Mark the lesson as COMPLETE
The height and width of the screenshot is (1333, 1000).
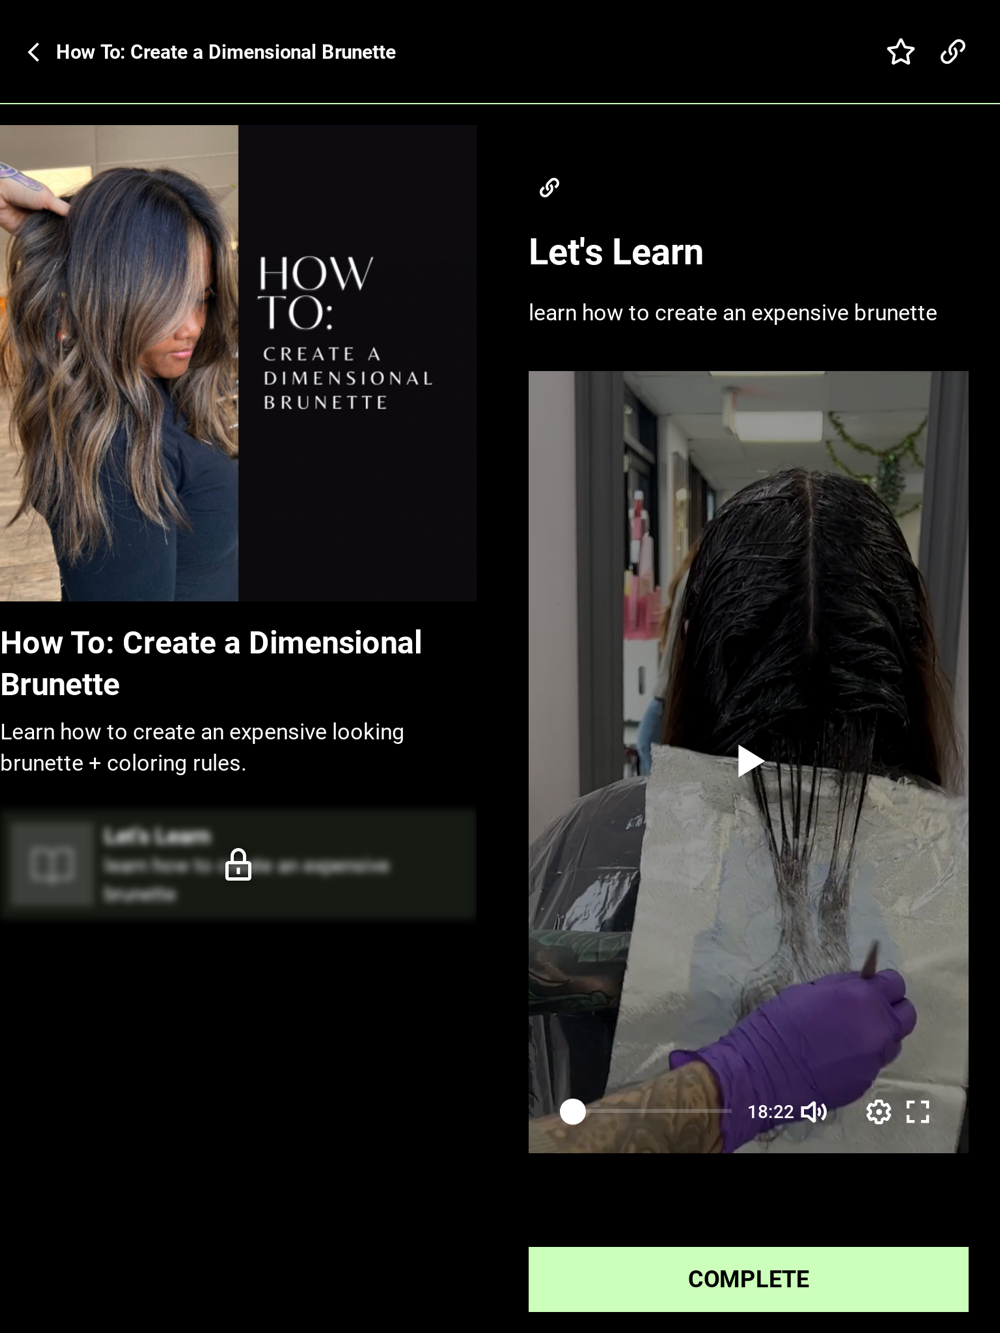748,1279
